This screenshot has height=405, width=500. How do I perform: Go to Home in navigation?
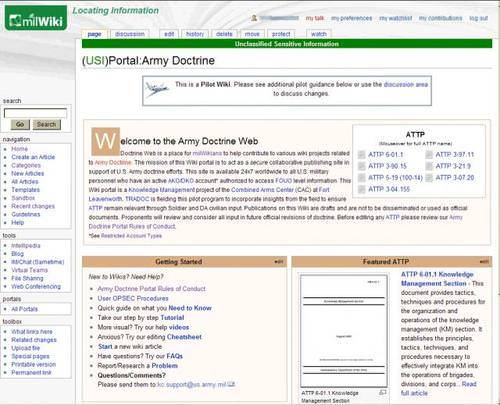pyautogui.click(x=20, y=149)
